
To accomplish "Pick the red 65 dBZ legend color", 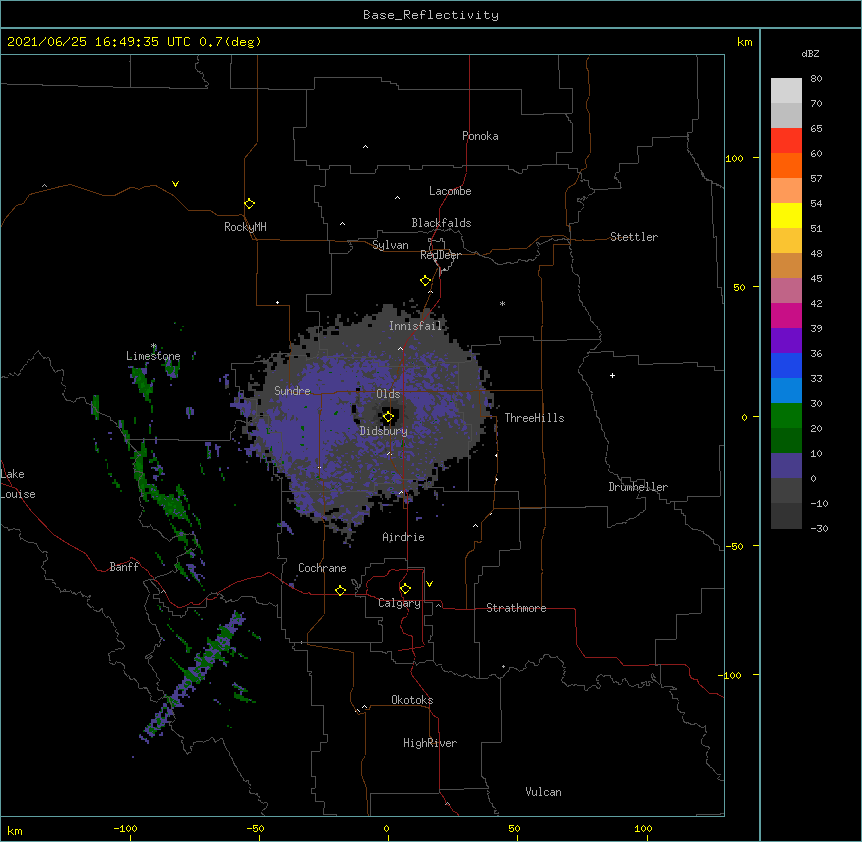I will [x=786, y=140].
